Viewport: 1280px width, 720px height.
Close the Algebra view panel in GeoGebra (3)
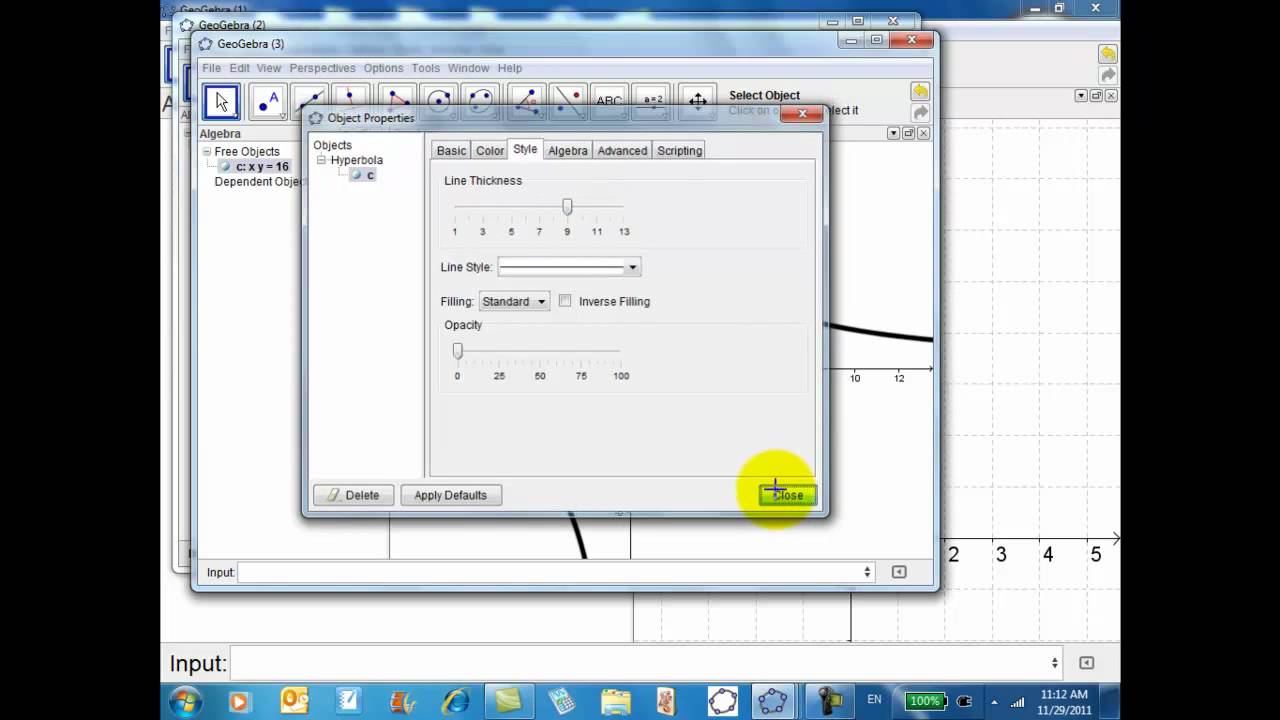923,133
